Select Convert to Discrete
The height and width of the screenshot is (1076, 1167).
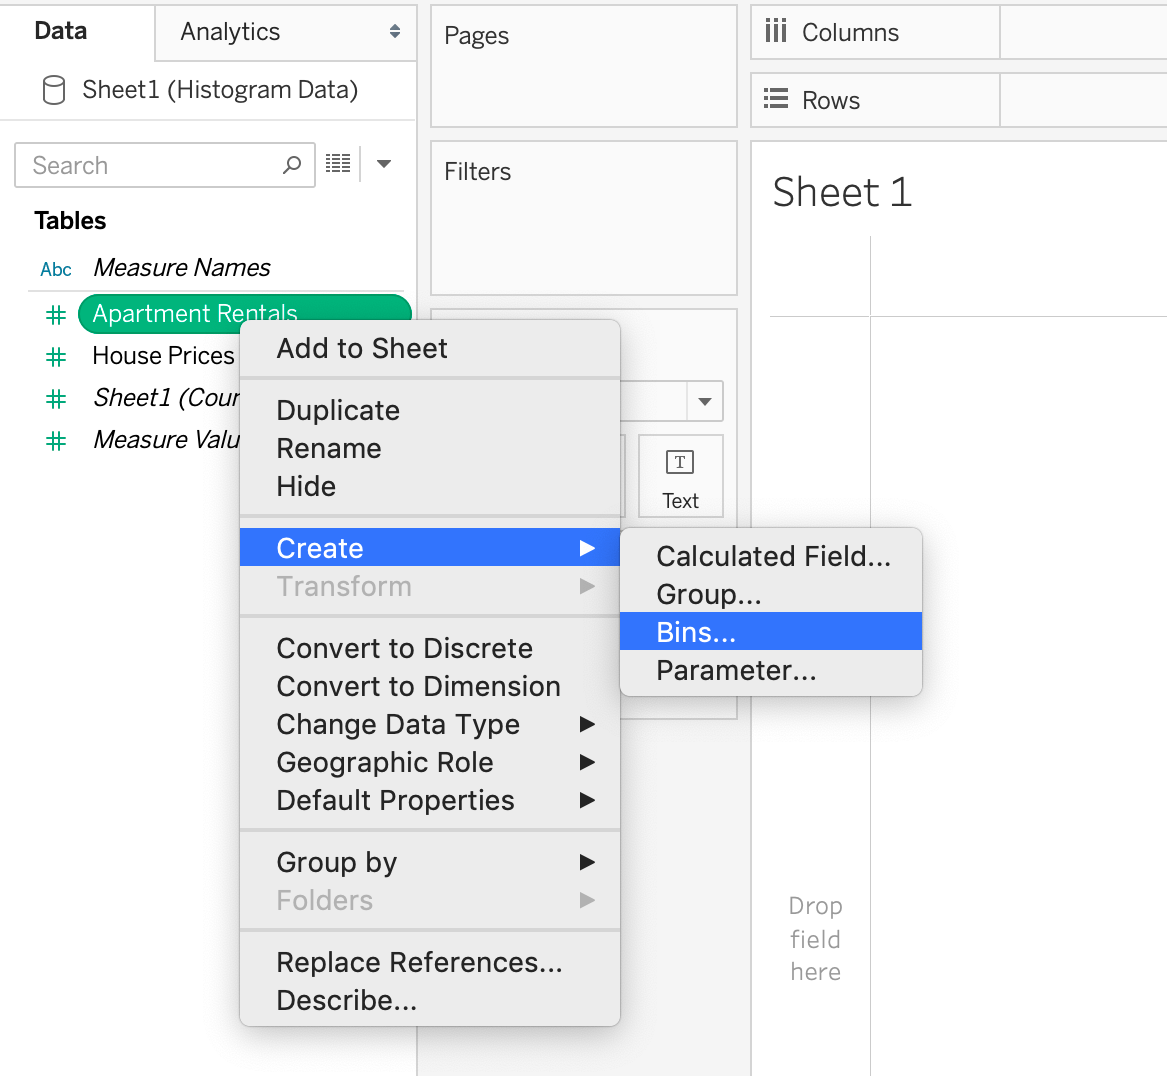(429, 648)
